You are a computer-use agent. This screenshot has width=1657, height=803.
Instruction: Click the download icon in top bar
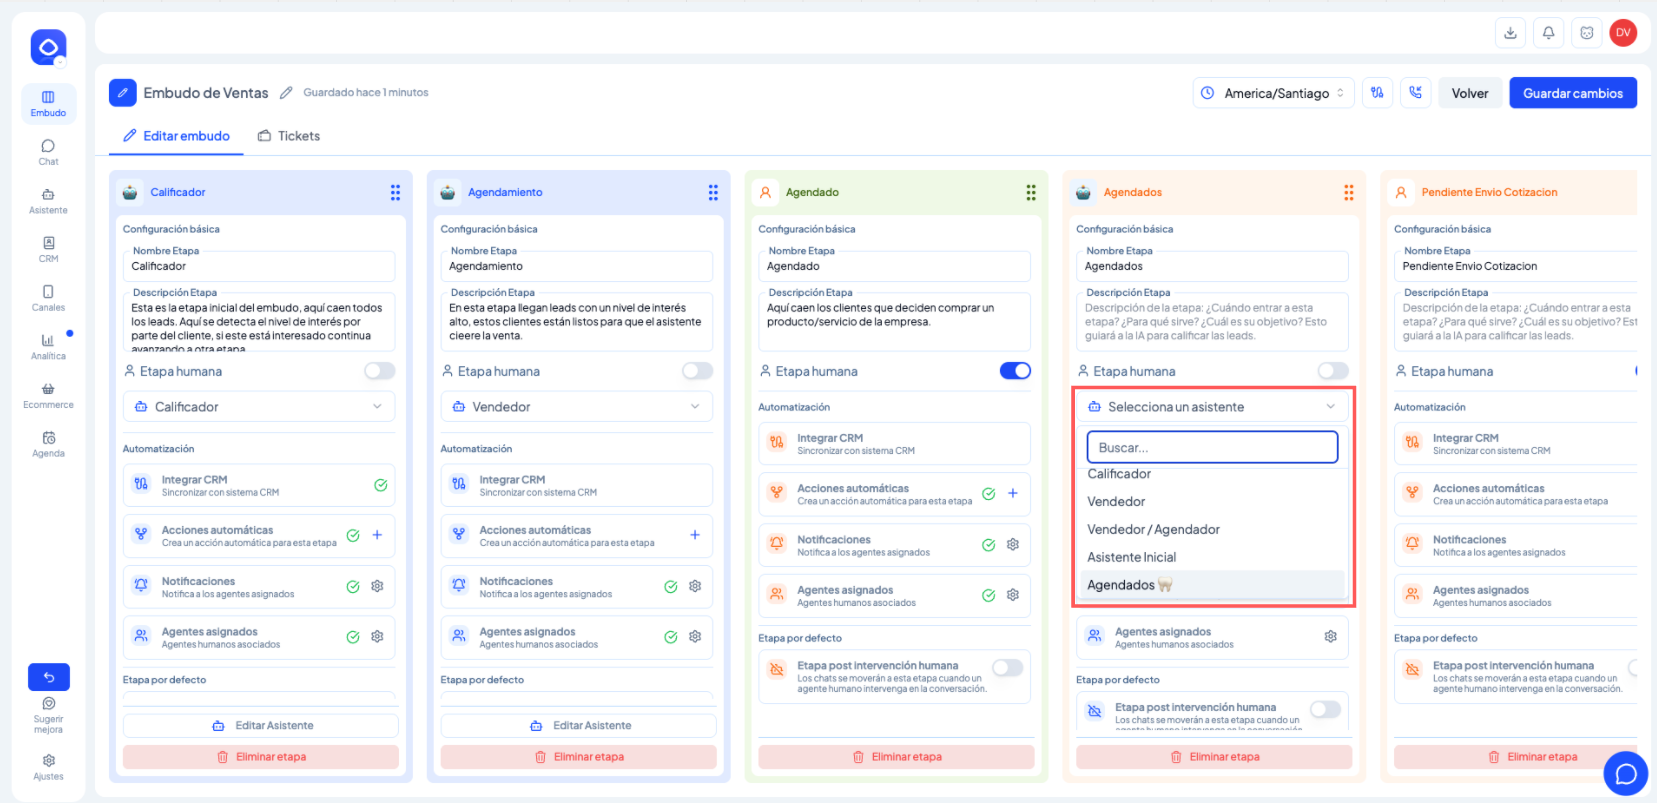click(x=1510, y=33)
